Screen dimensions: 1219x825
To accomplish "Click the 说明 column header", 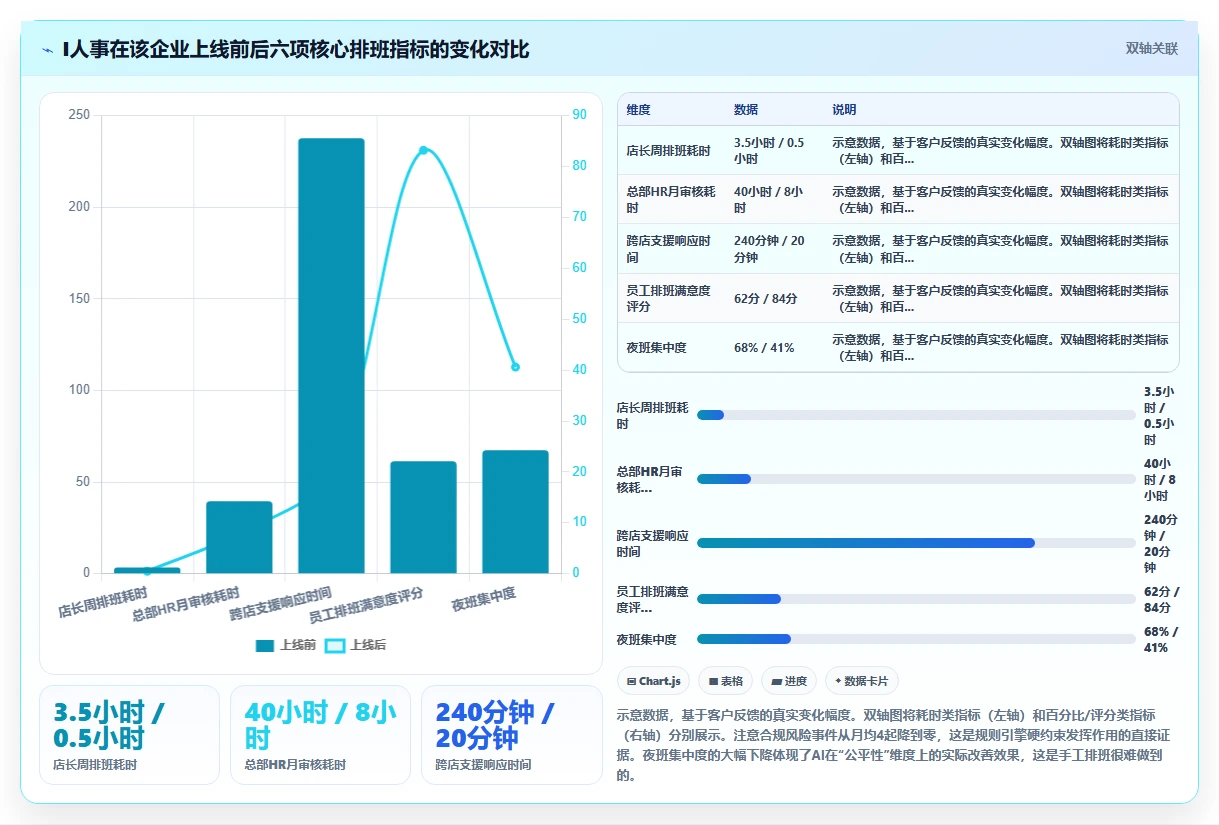I will (x=844, y=110).
